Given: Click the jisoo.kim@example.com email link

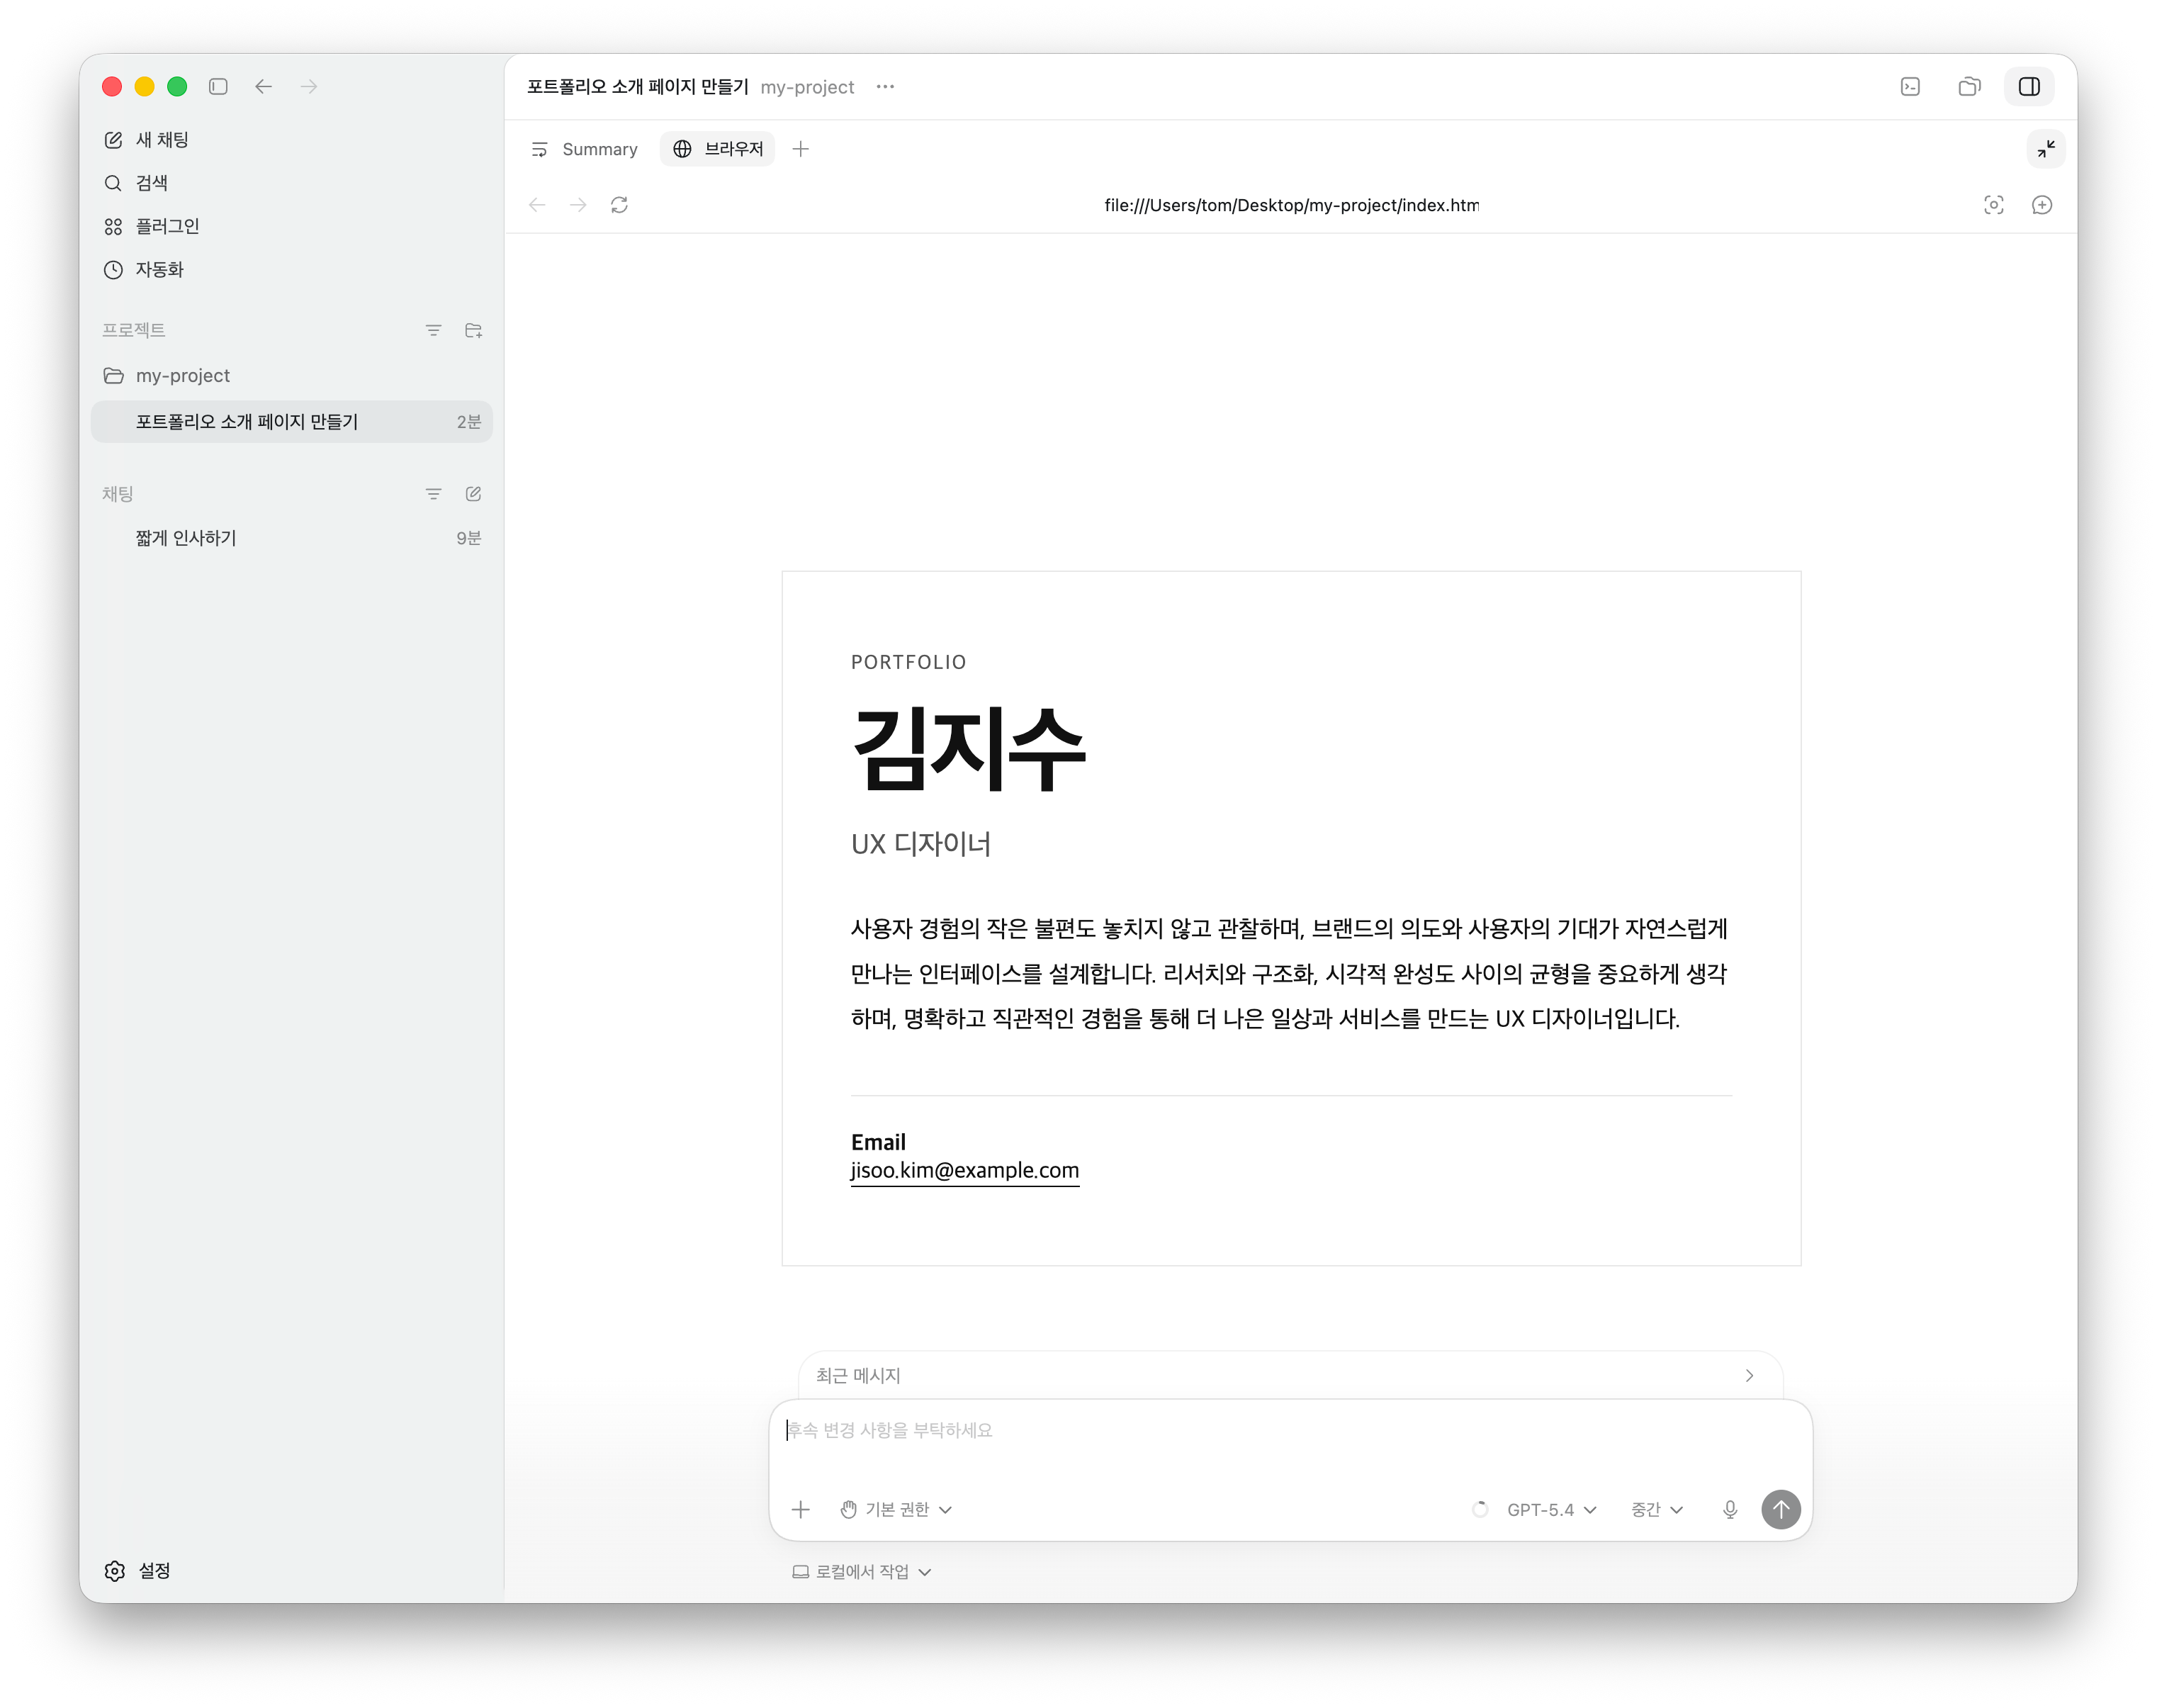Looking at the screenshot, I should [964, 1170].
